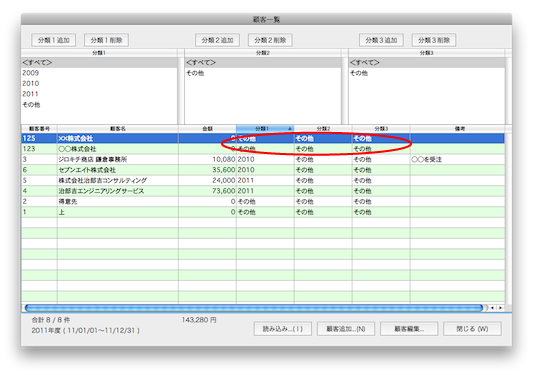The width and height of the screenshot is (533, 375).
Task: Select the ○○株式会社 customer row
Action: pos(263,149)
